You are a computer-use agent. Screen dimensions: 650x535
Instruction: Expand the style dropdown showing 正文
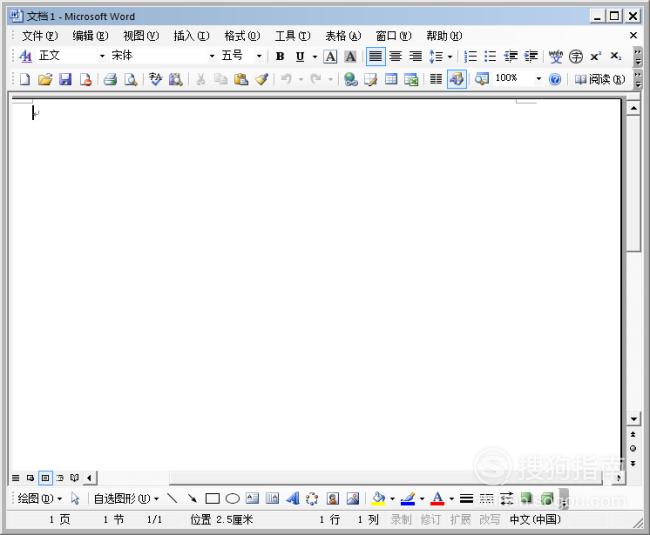point(102,56)
